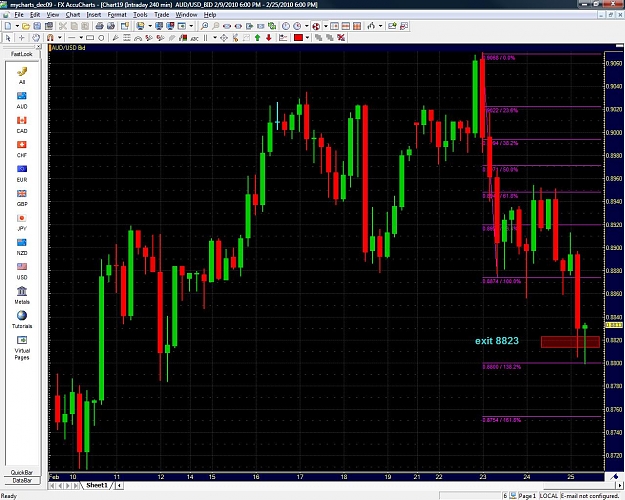The image size is (625, 500).
Task: Click the first clock icon
Action: tap(286, 26)
